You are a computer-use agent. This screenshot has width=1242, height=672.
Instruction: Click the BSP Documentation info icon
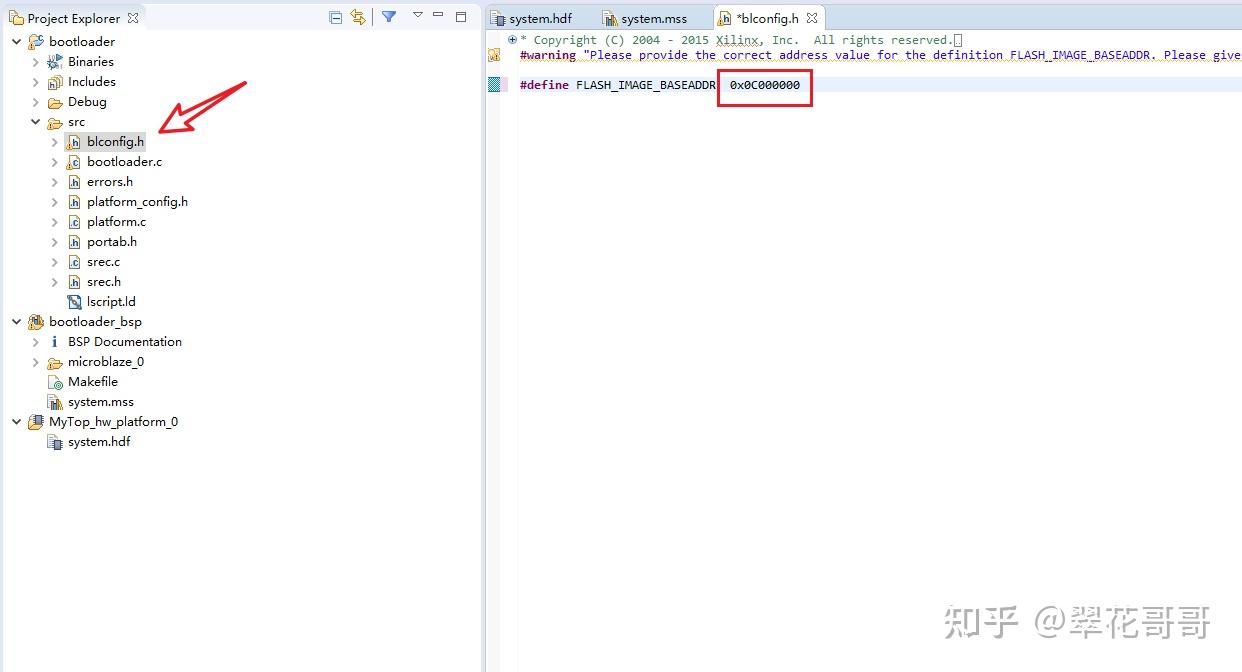pyautogui.click(x=55, y=342)
